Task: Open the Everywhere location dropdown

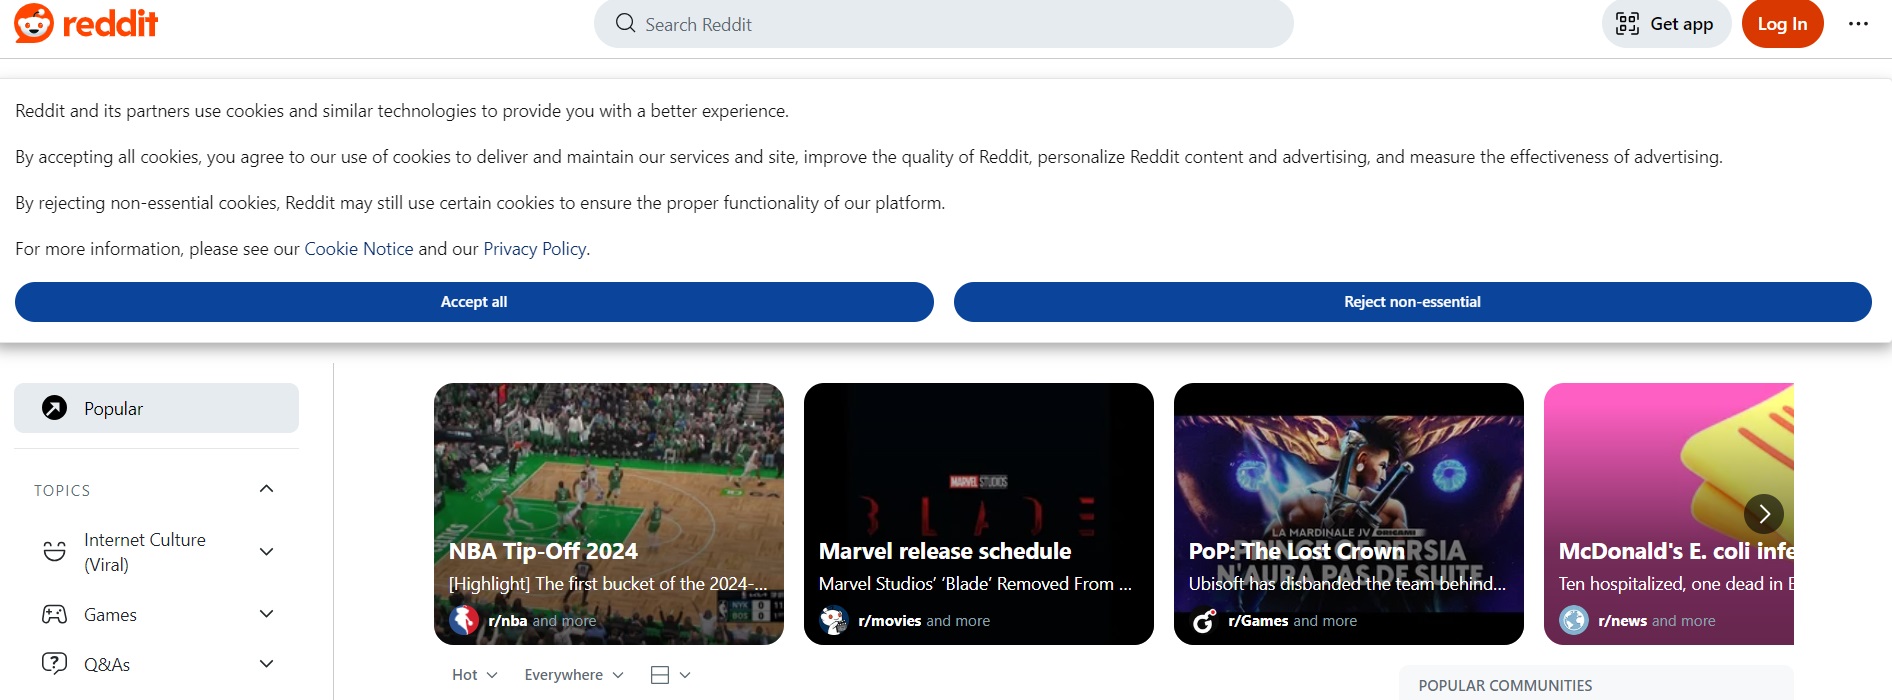Action: (x=572, y=675)
